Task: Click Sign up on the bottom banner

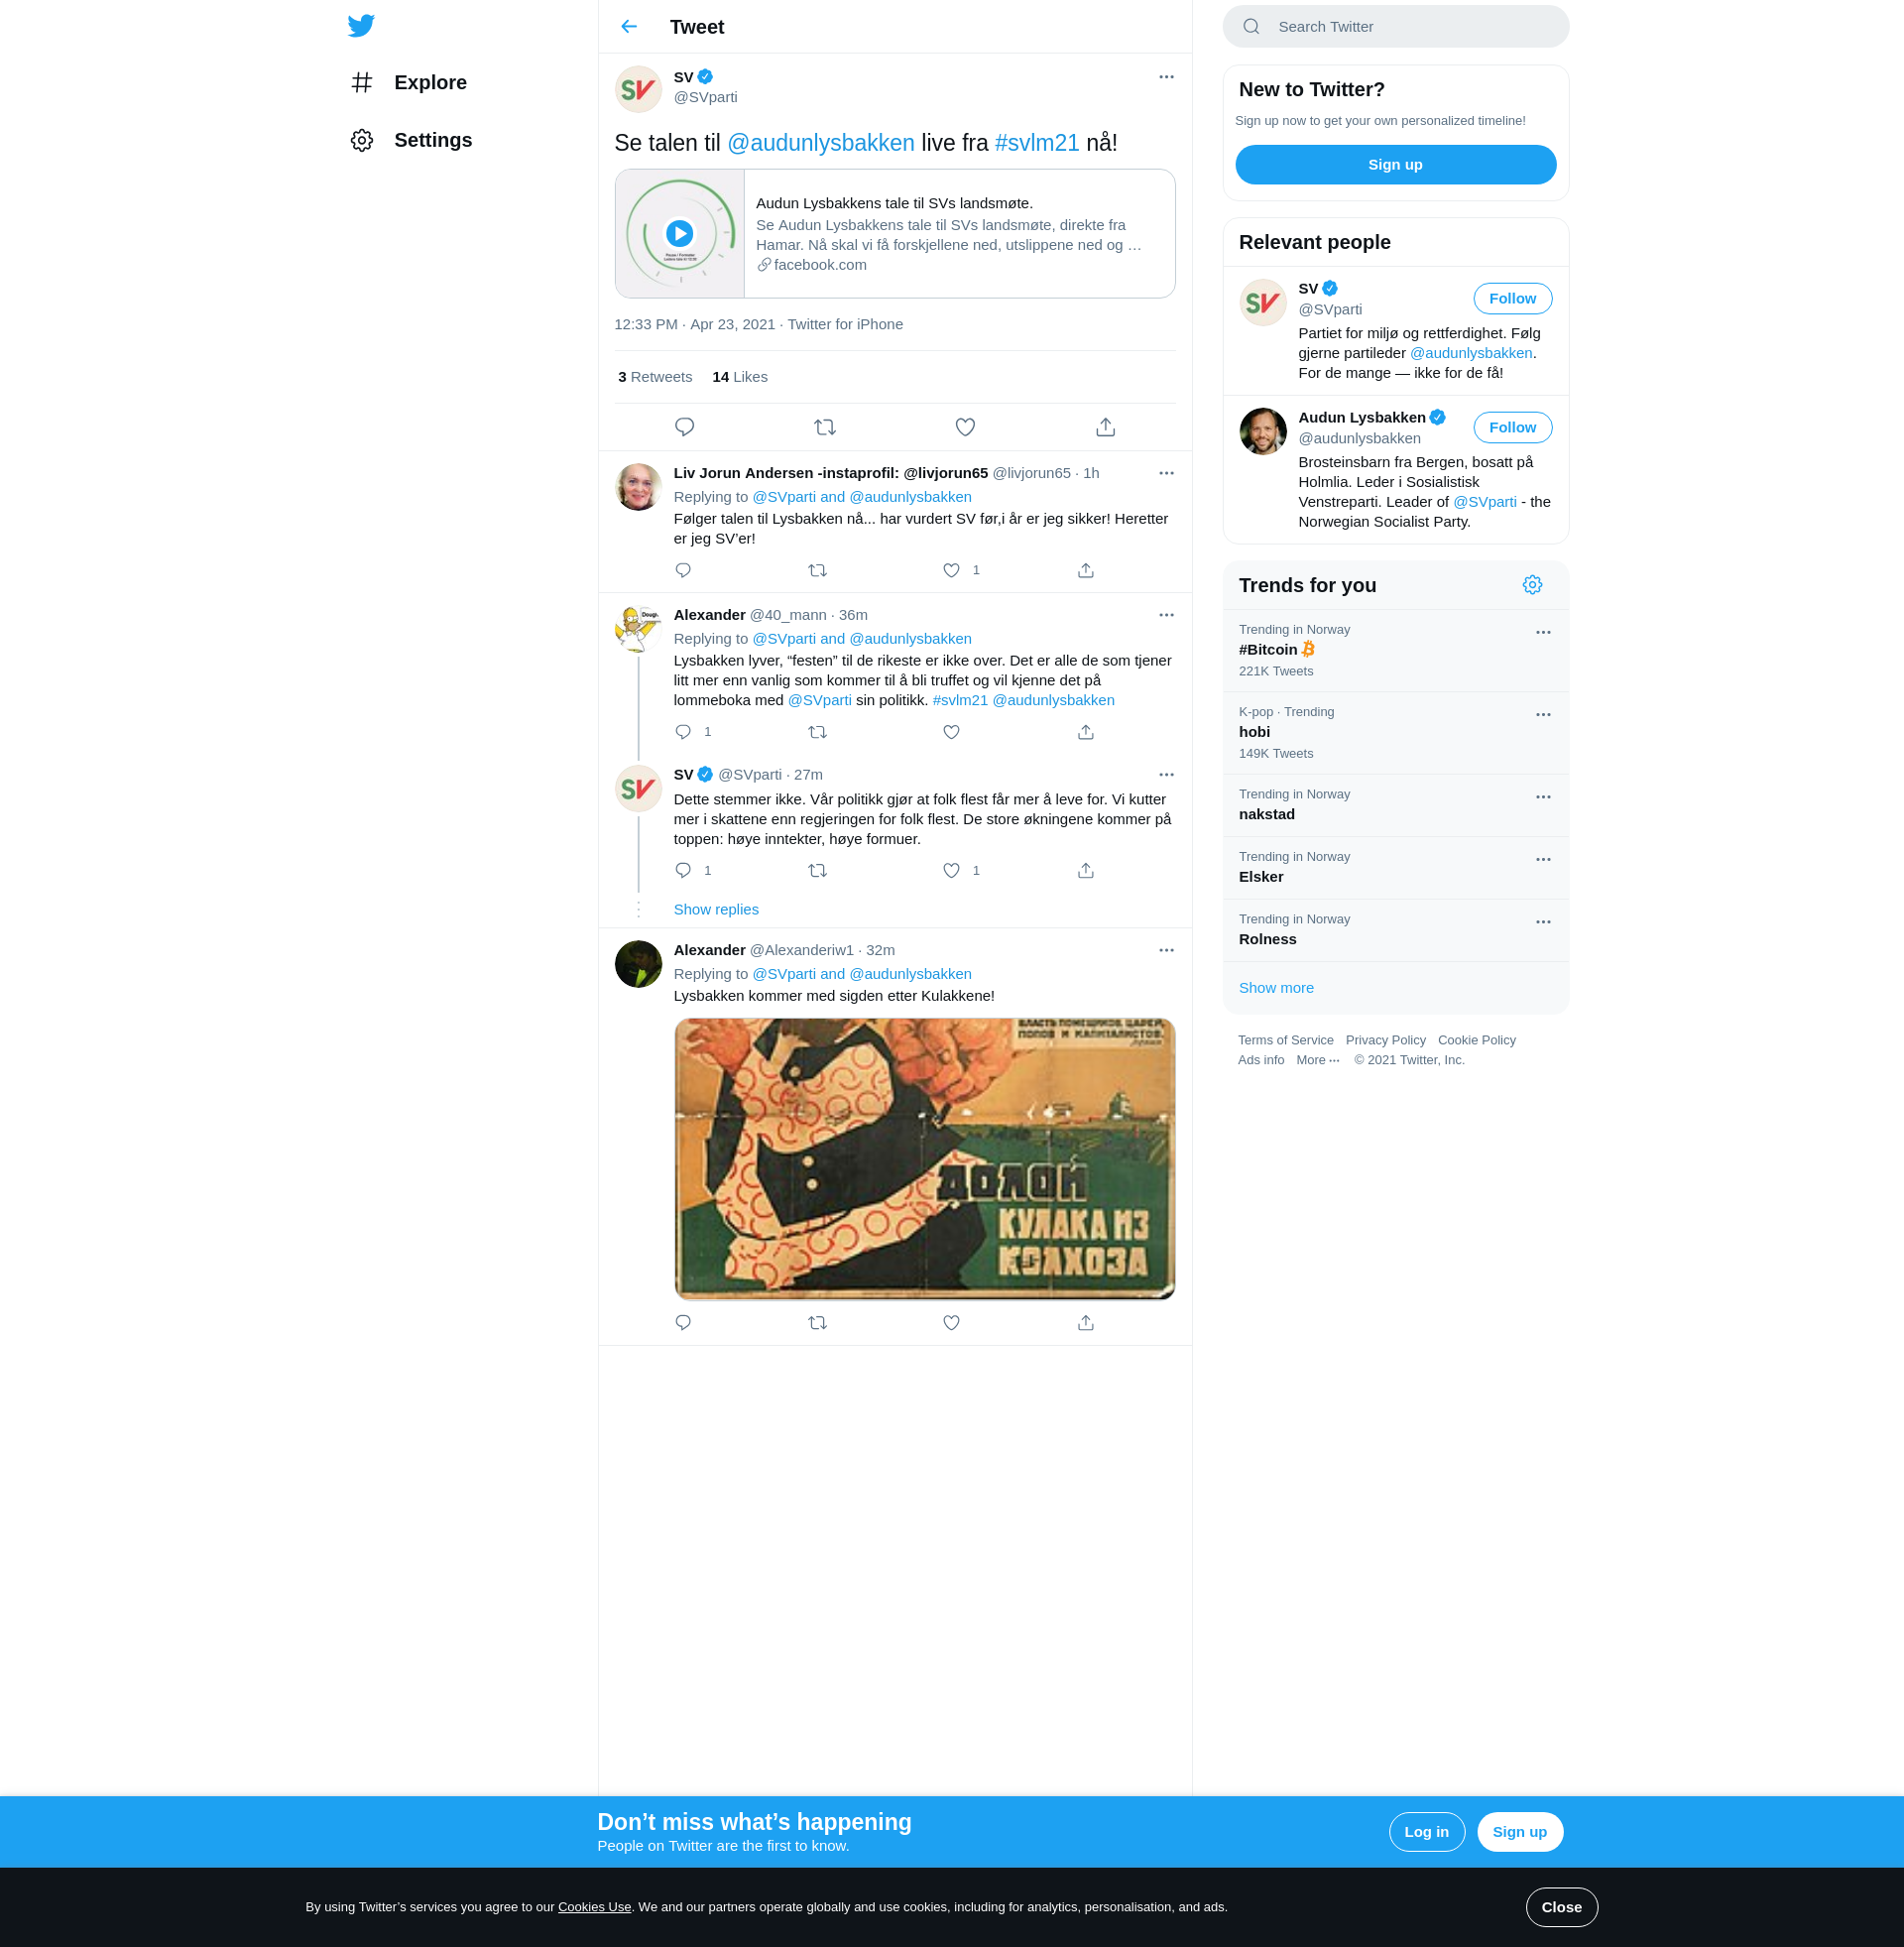Action: 1519,1832
